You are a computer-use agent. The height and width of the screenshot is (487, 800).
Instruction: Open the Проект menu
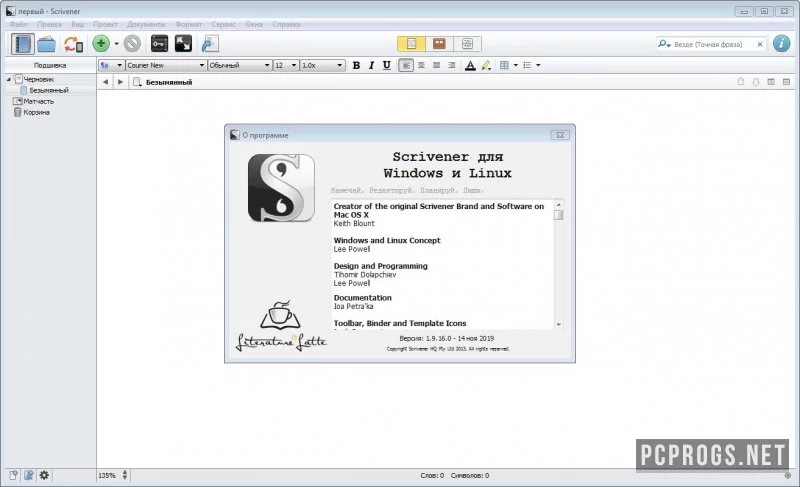[x=105, y=24]
